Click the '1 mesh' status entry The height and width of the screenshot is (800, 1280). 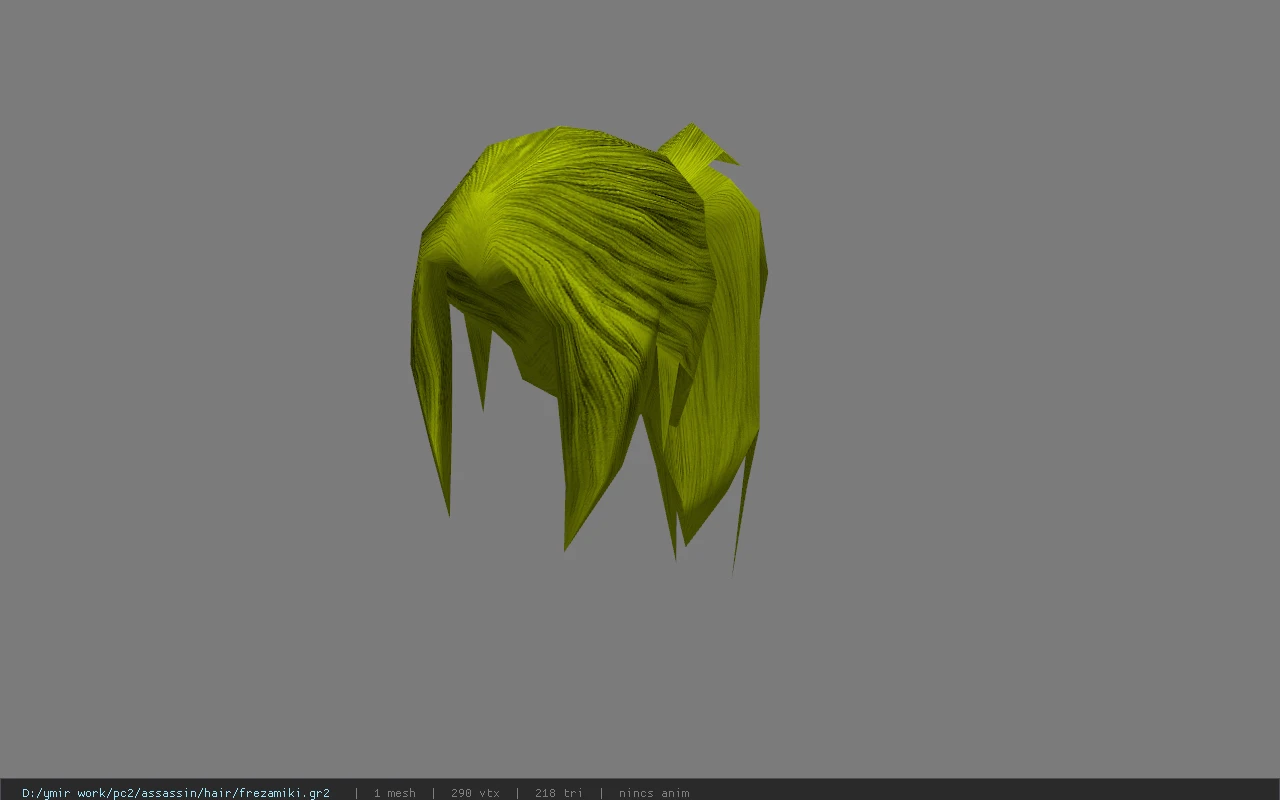coord(394,793)
